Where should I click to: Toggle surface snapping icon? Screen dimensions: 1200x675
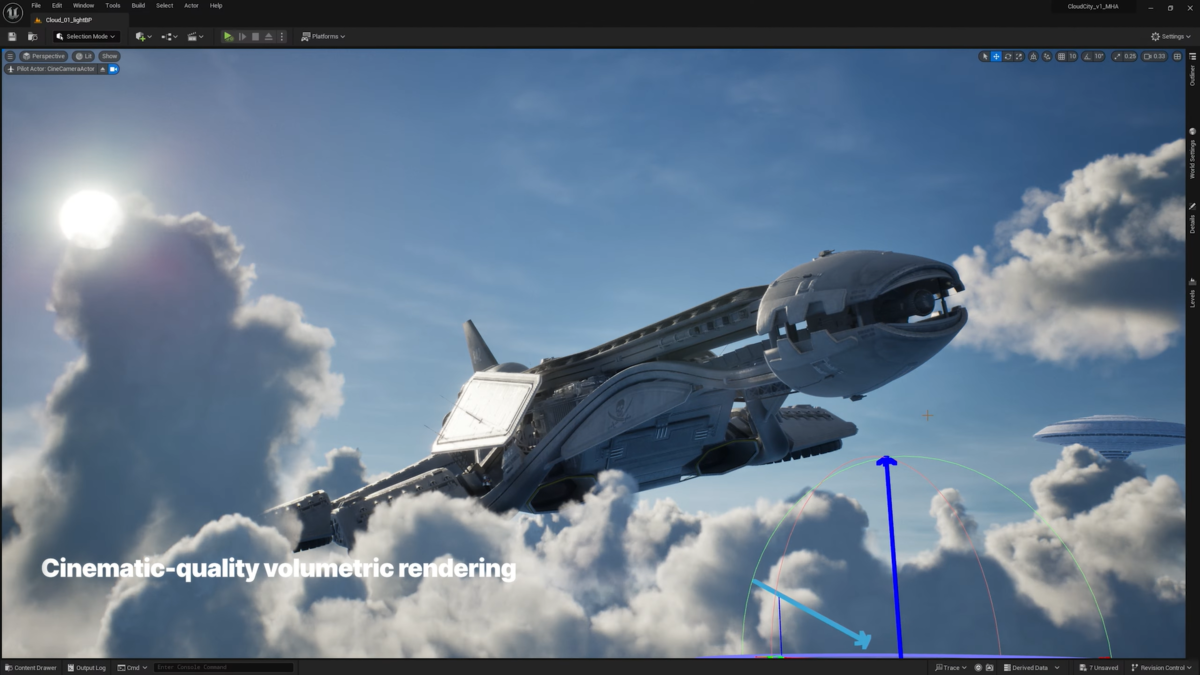(x=1047, y=56)
